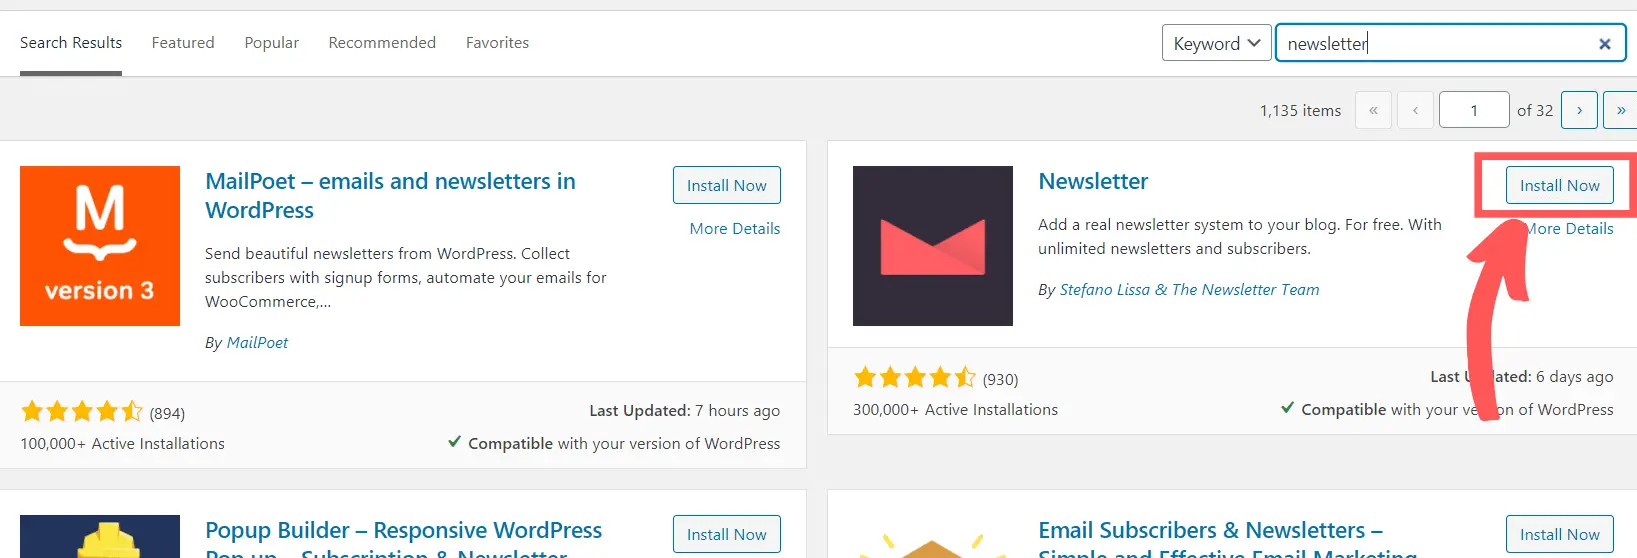Switch to the Popular tab

click(x=272, y=43)
